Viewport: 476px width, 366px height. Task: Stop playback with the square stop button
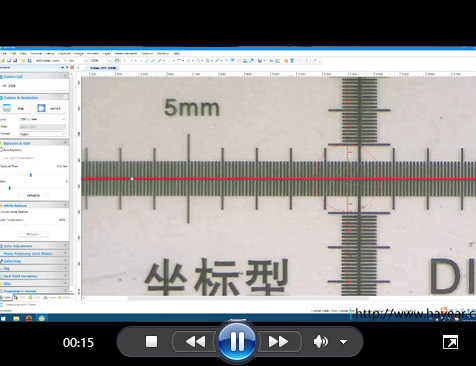[151, 342]
